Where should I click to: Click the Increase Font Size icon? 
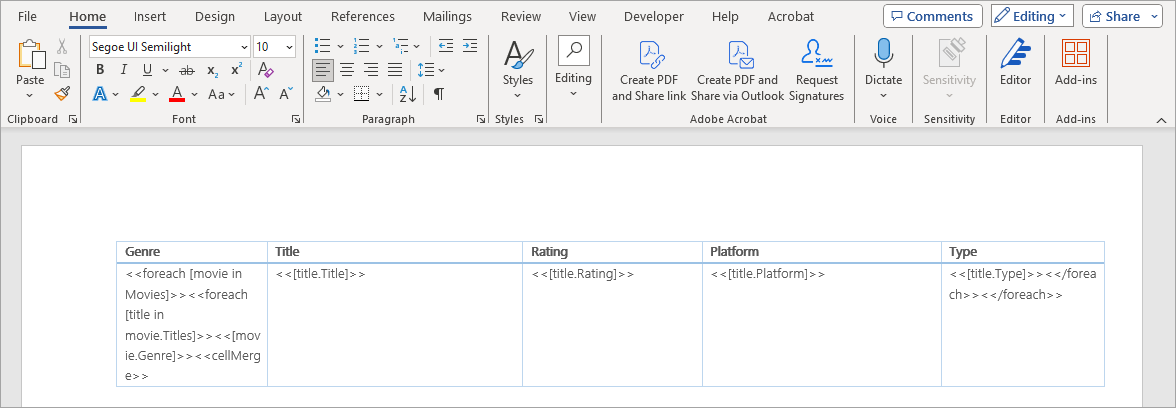[x=261, y=94]
